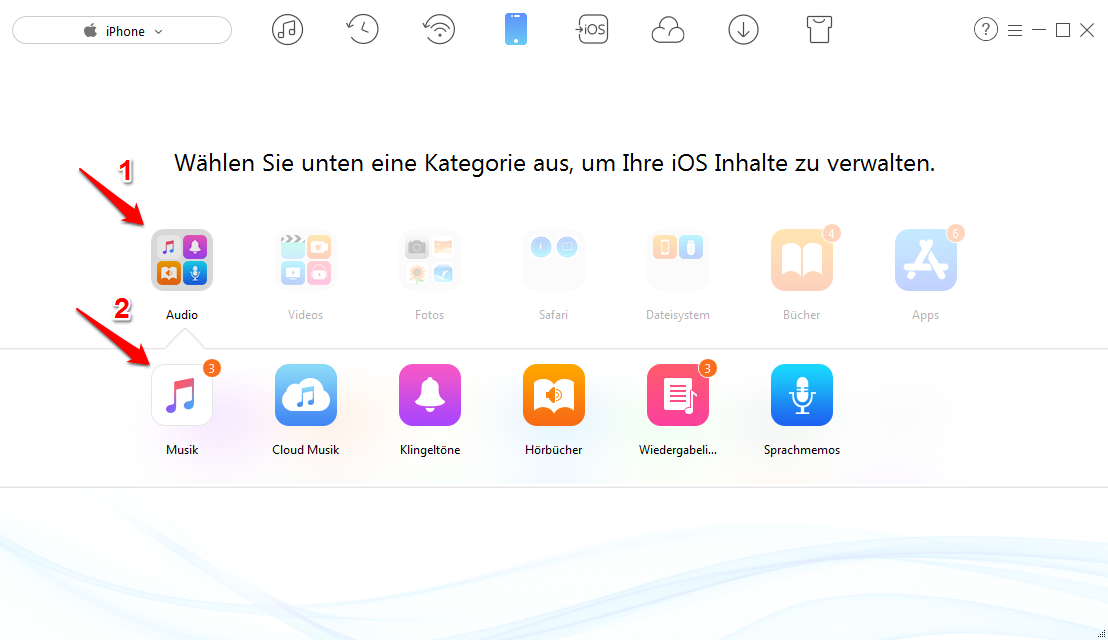Screen dimensions: 1108x640
Task: Open the Downloader tool in the toolbar
Action: tap(743, 29)
